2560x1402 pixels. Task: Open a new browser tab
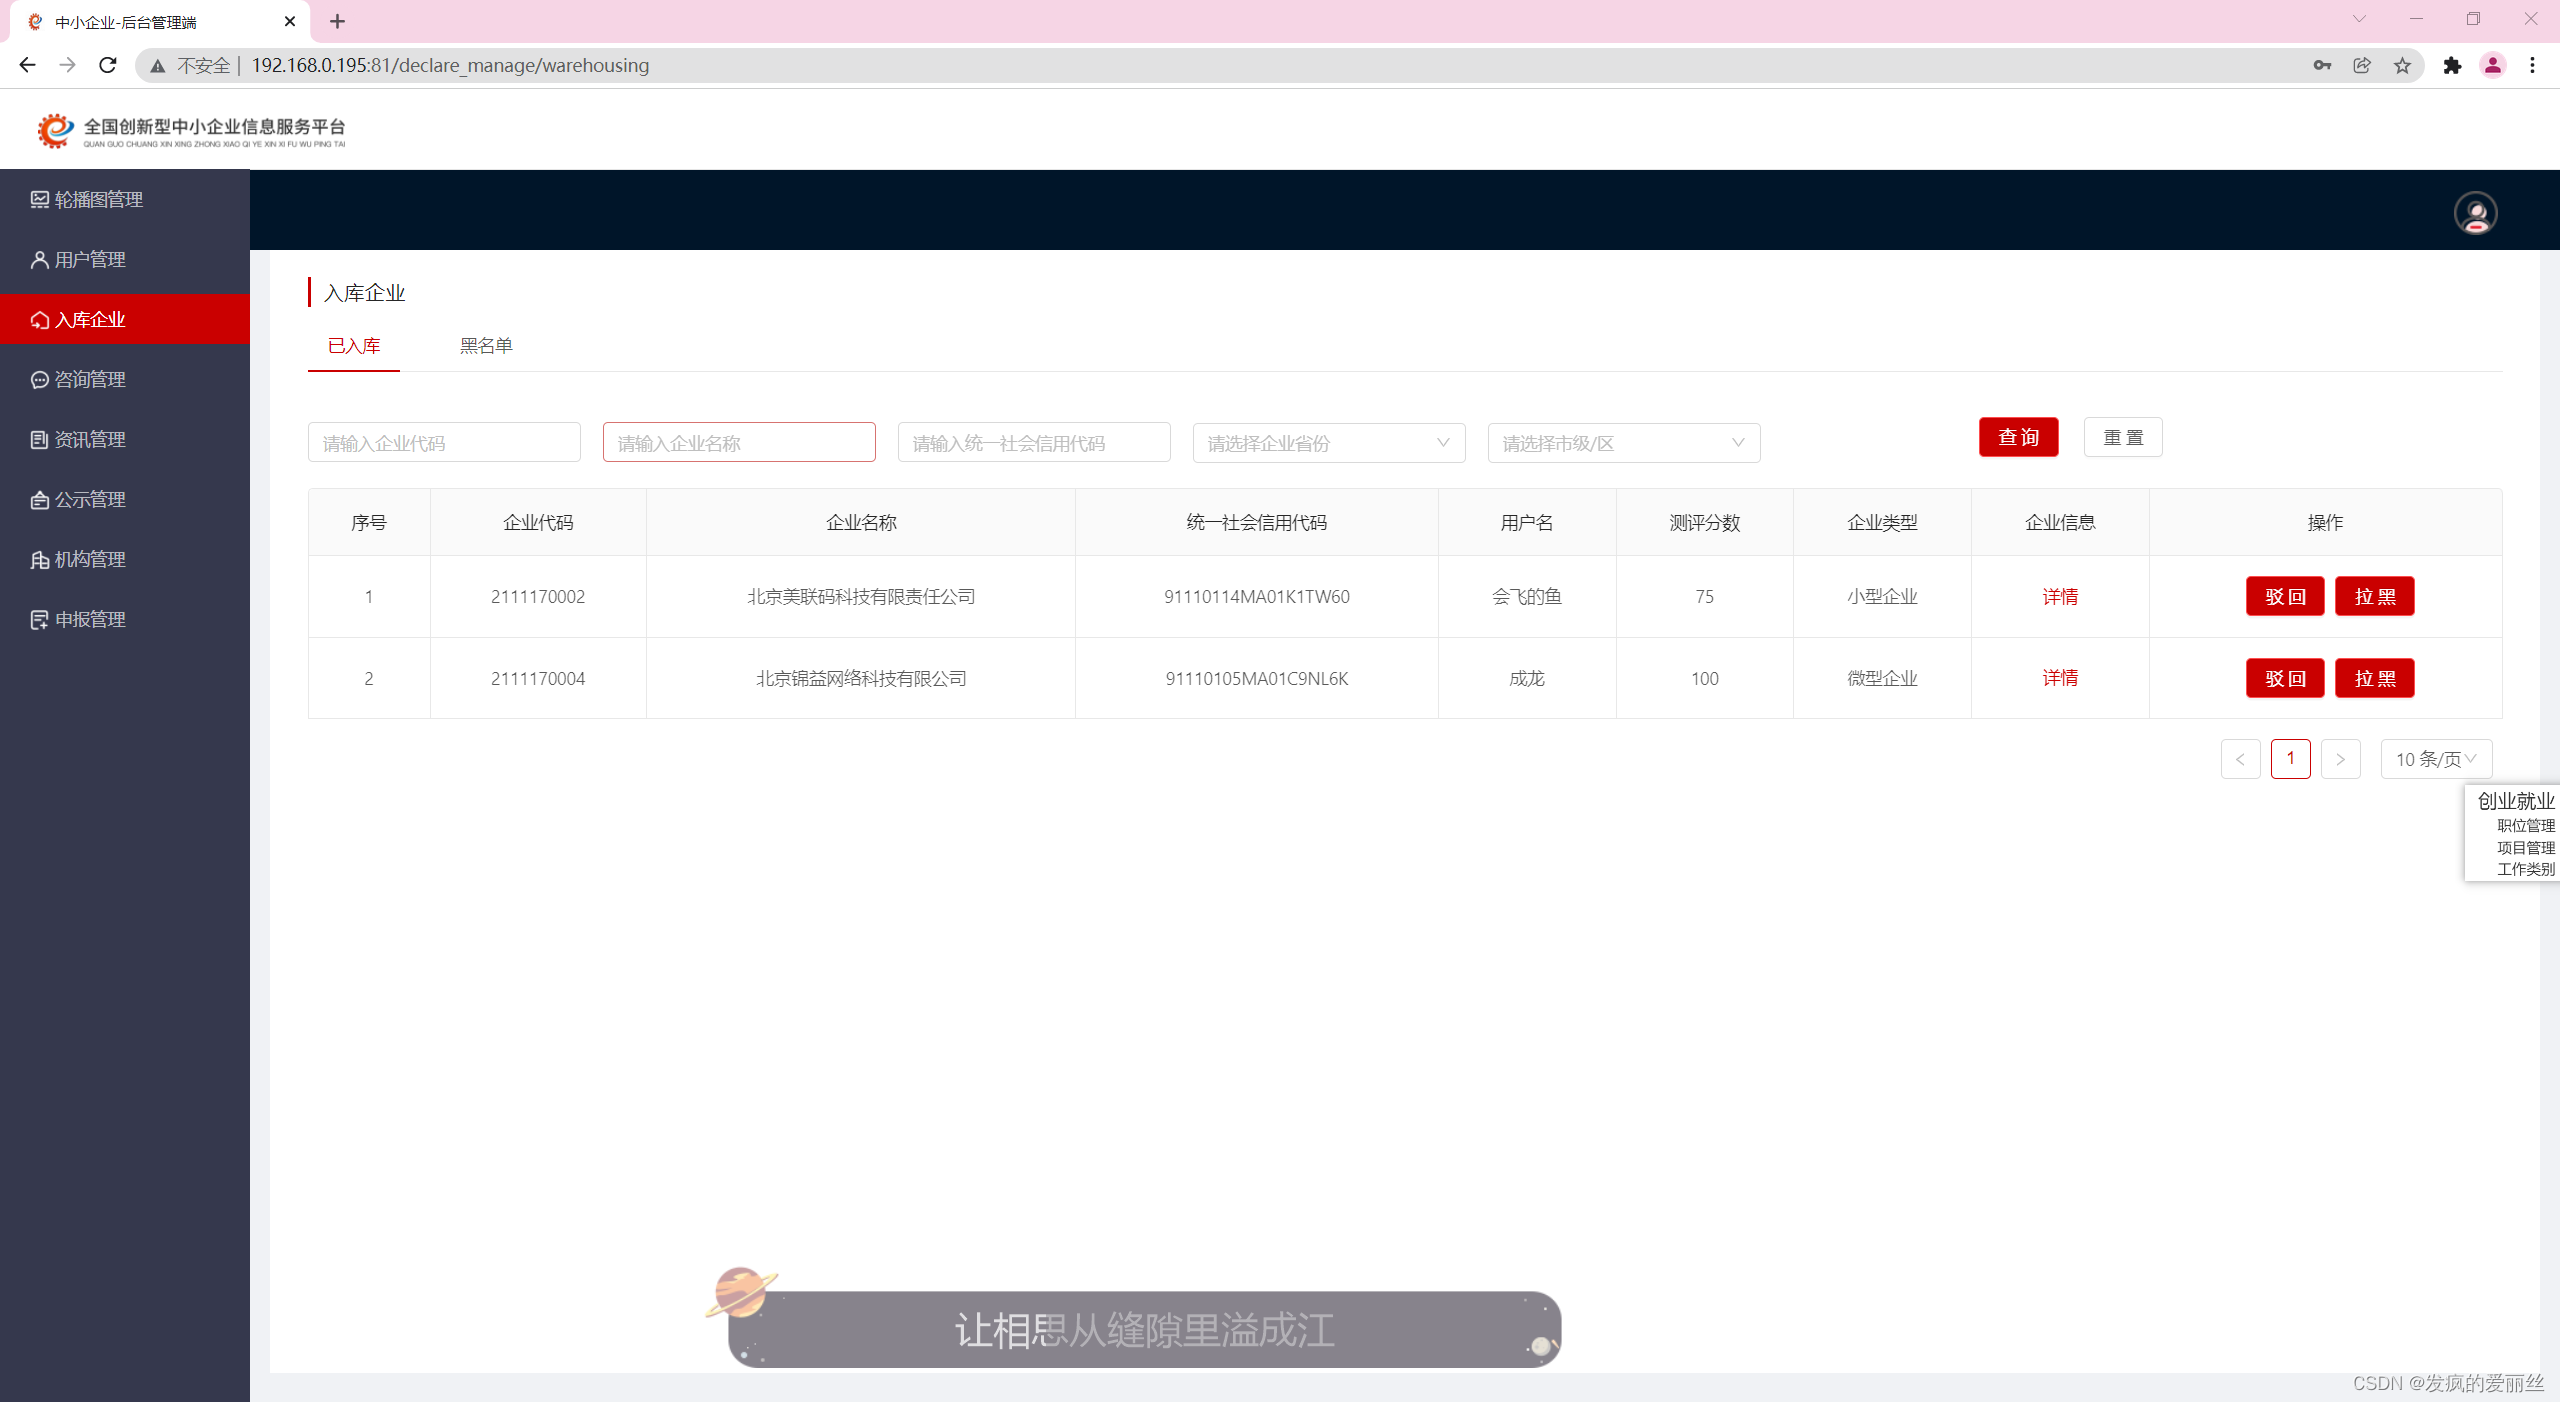pos(337,21)
